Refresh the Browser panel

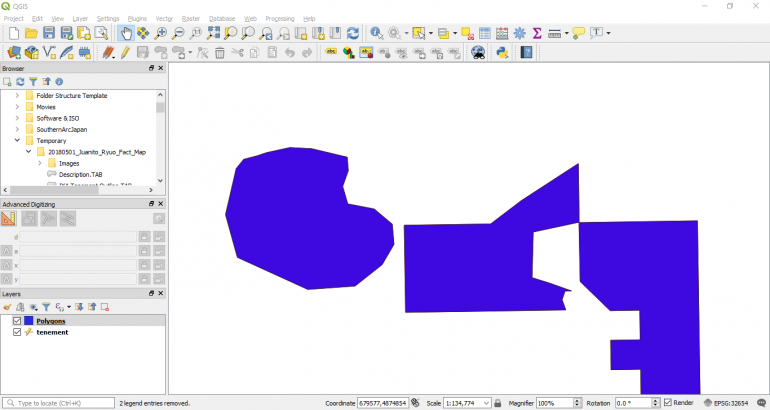point(20,82)
